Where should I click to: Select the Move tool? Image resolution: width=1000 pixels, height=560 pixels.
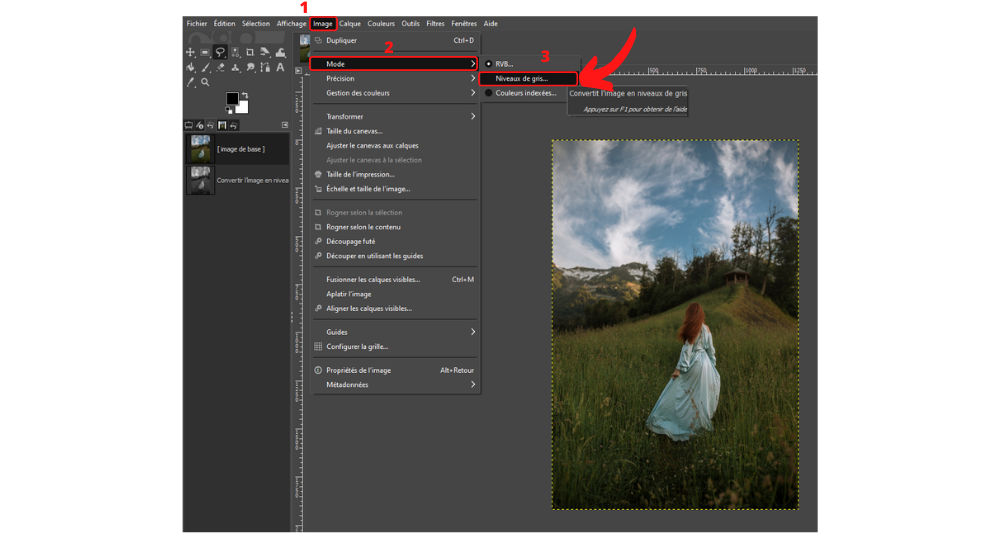point(190,52)
